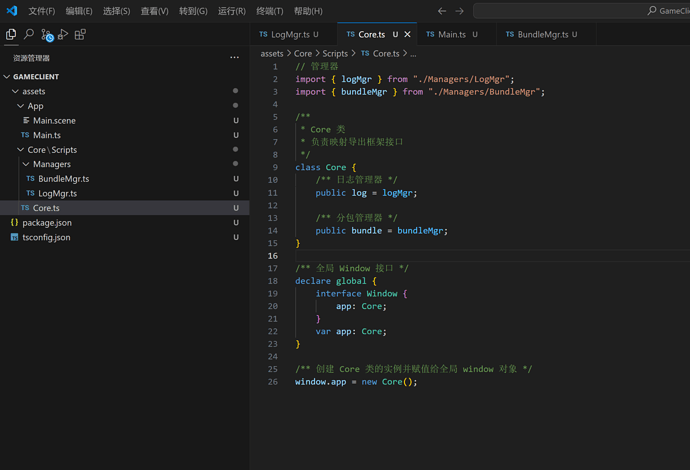Click the navigate back arrow
The width and height of the screenshot is (690, 470).
click(x=442, y=11)
